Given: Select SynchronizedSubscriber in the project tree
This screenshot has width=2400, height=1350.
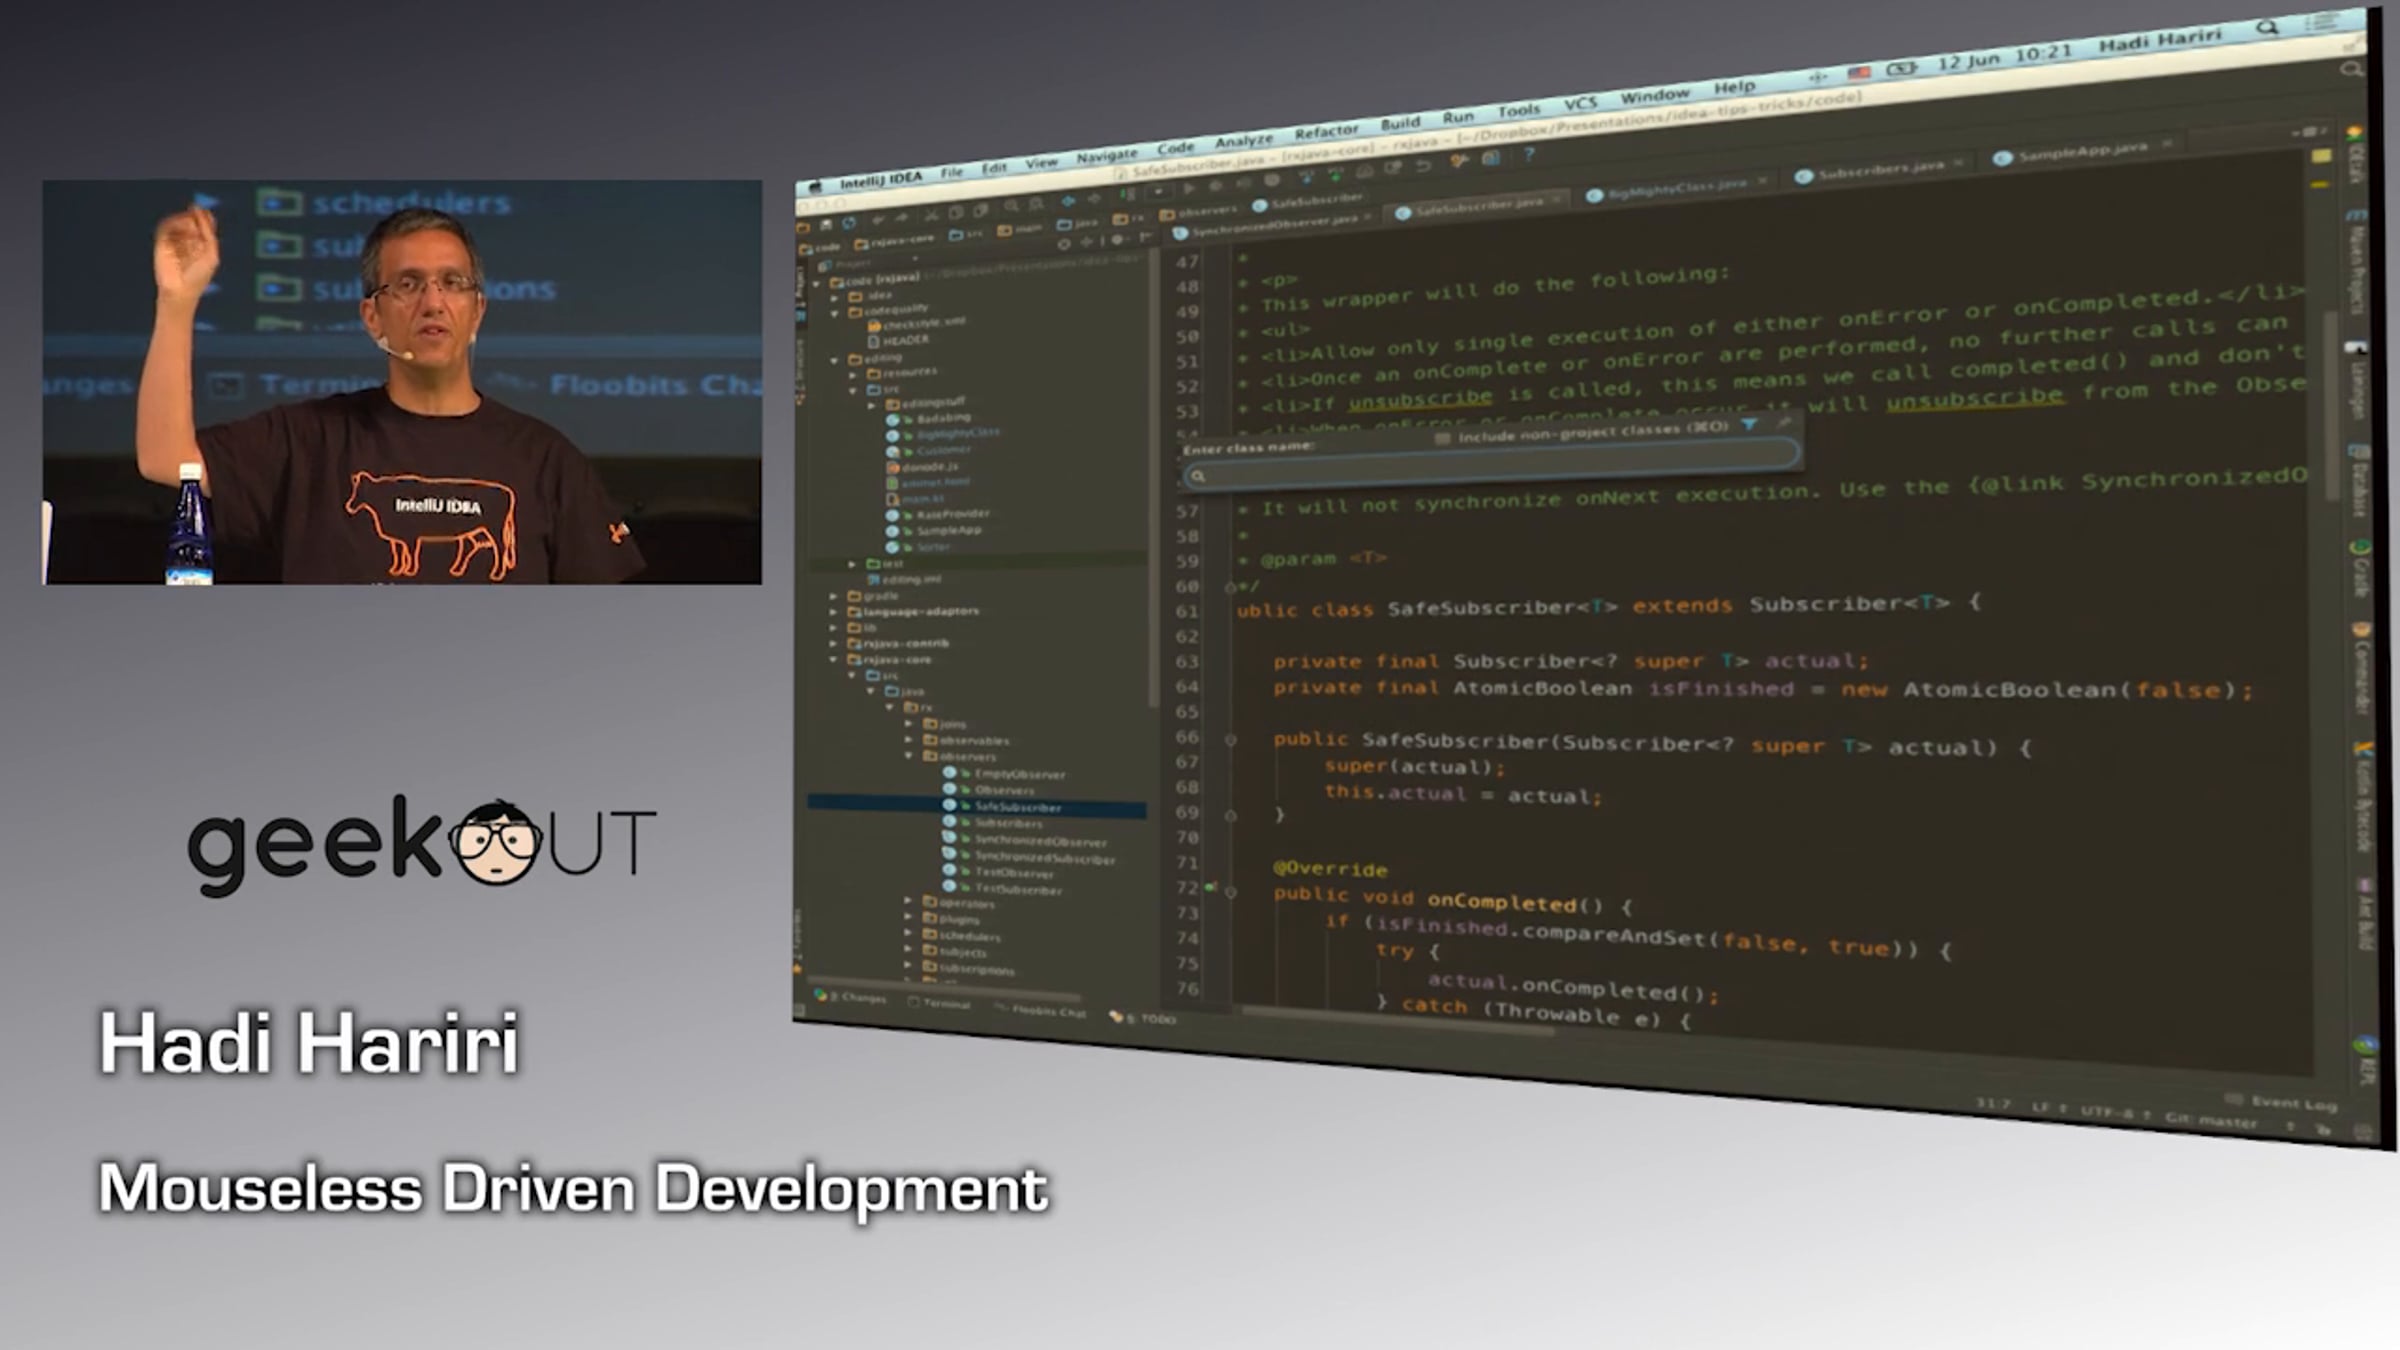Looking at the screenshot, I should pos(1044,857).
